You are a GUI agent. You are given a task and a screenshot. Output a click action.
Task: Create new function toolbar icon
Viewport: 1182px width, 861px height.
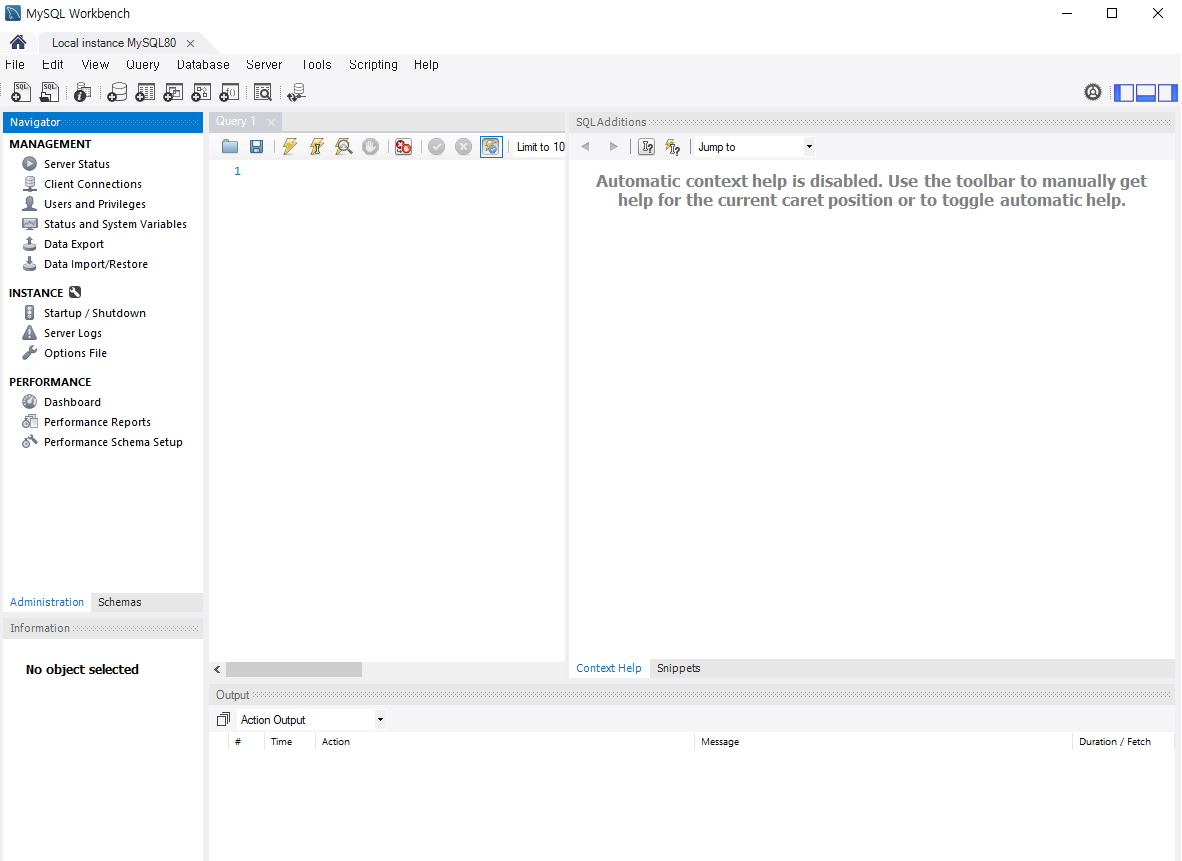pos(228,92)
